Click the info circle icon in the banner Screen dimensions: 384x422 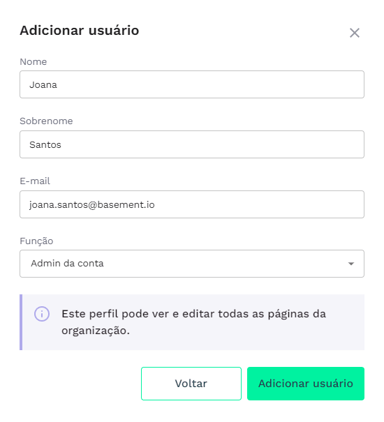point(42,314)
